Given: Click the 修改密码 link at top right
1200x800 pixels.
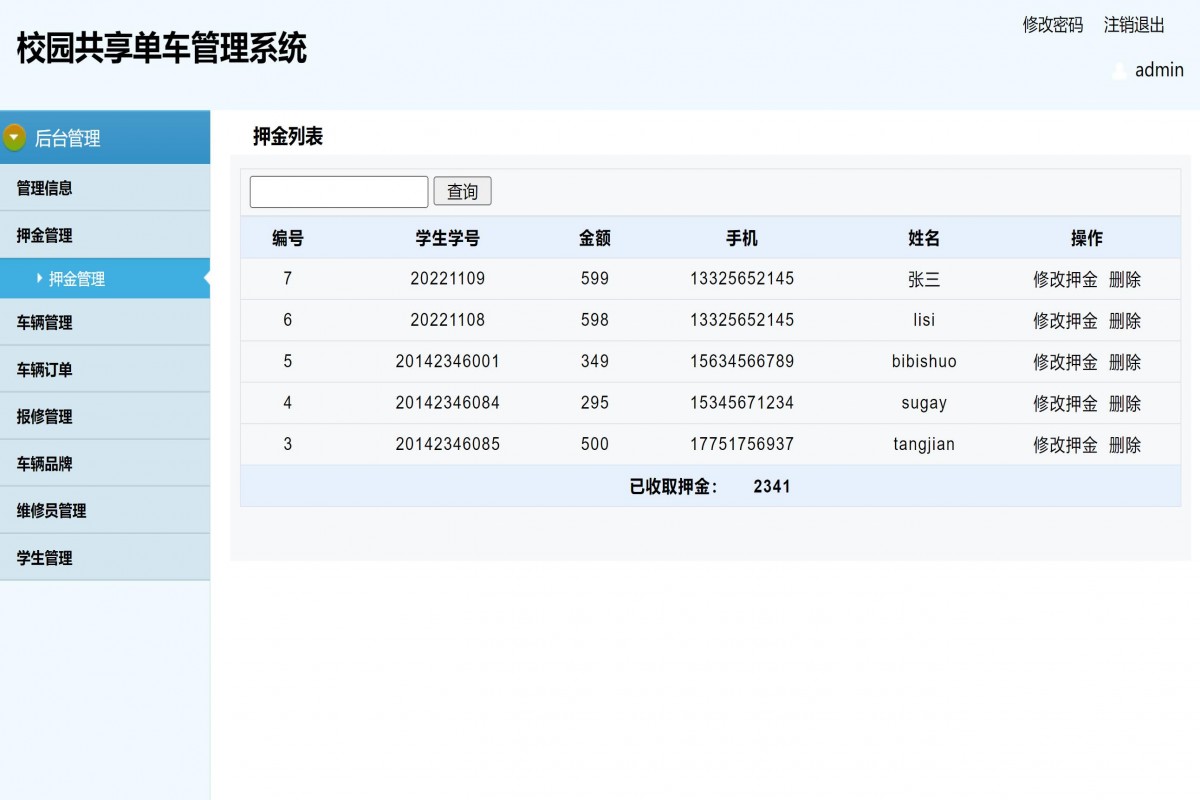Looking at the screenshot, I should click(1051, 25).
